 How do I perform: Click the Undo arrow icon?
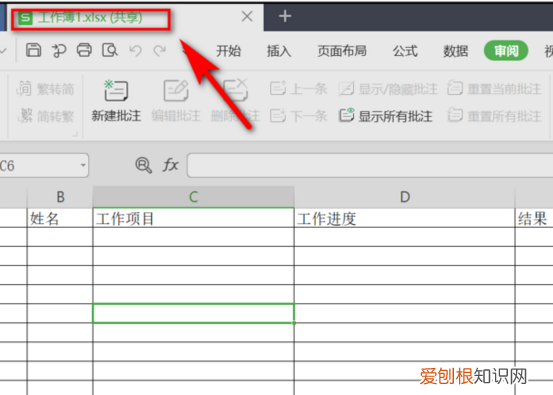click(135, 51)
